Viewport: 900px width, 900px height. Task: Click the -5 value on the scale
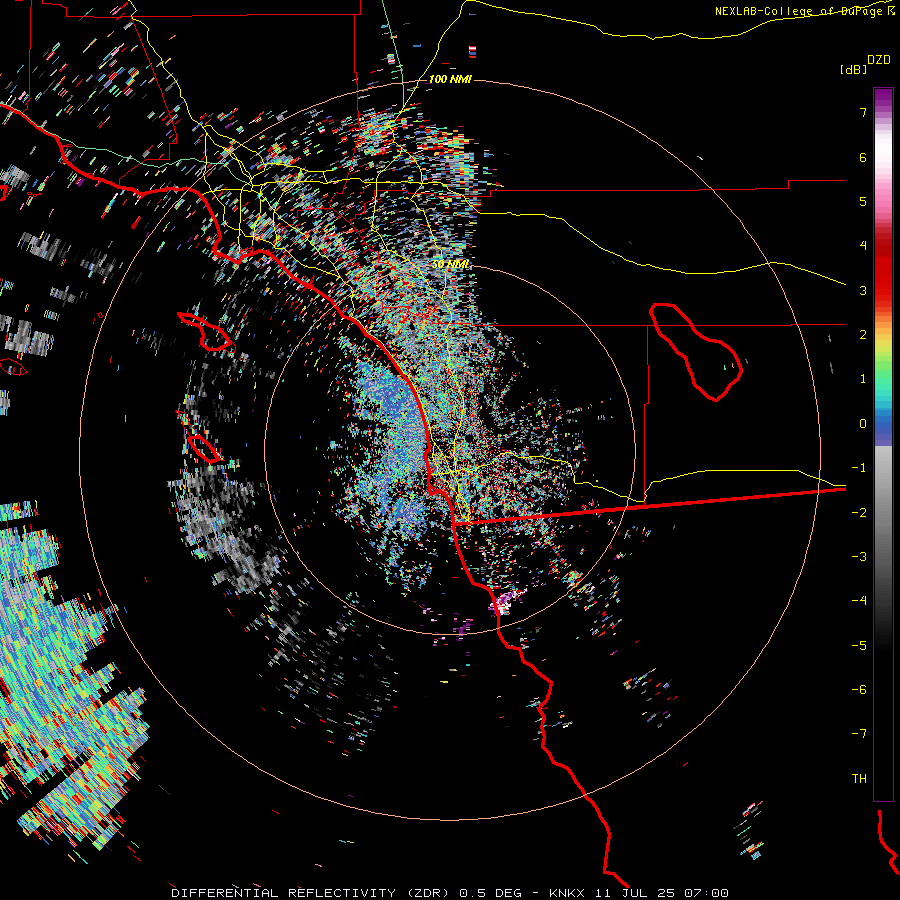pyautogui.click(x=859, y=646)
